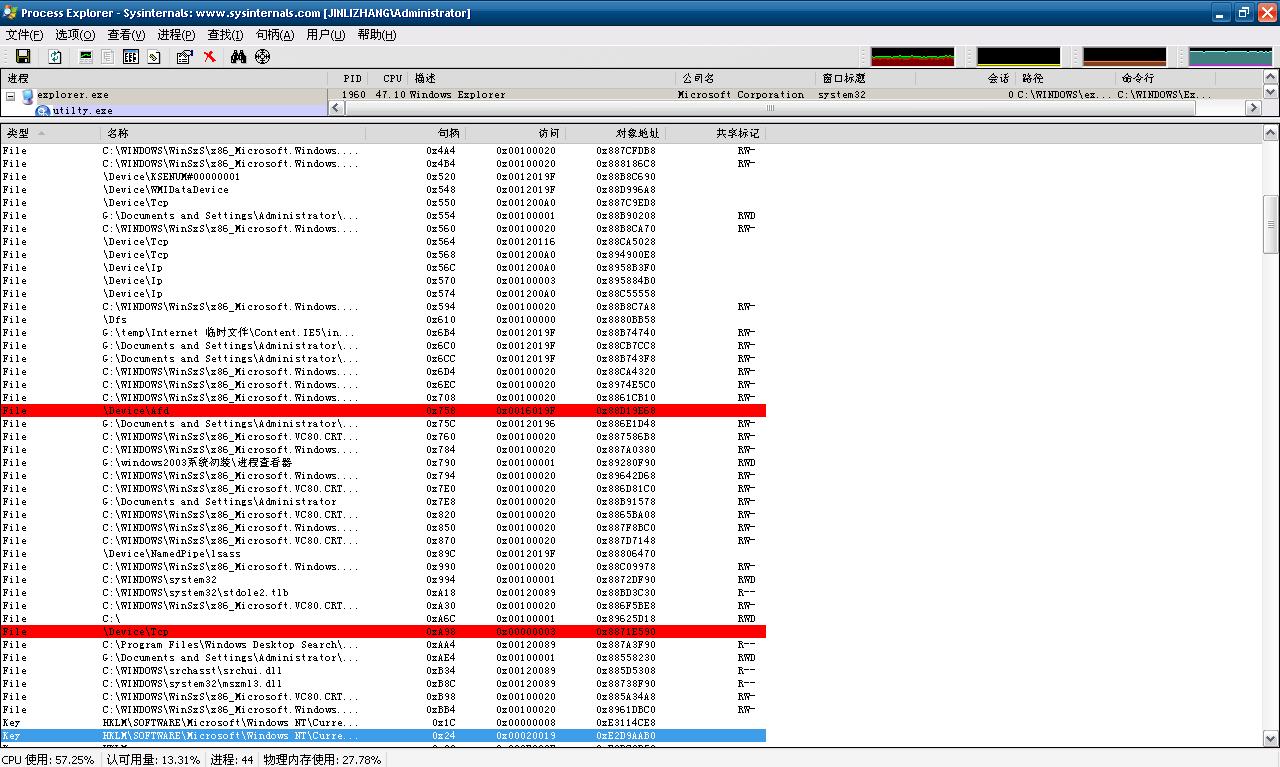The image size is (1280, 767).
Task: Sort processes by 窗口标题 column header
Action: [866, 78]
